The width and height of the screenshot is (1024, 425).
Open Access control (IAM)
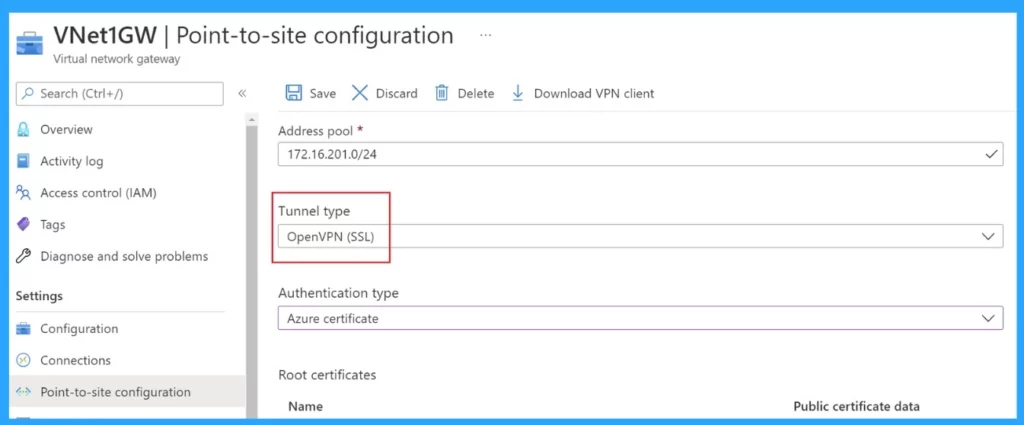point(99,193)
